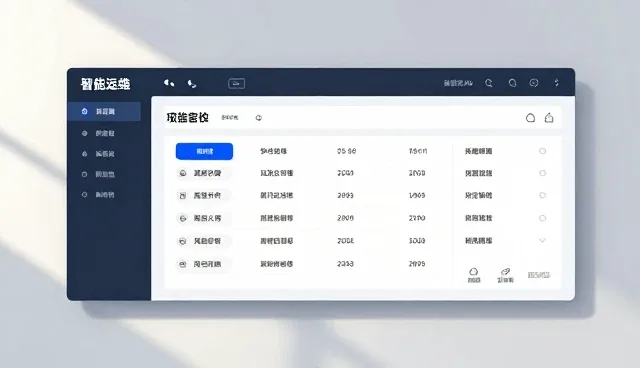Click the round icon inside the first pill chip
The height and width of the screenshot is (368, 640).
click(183, 173)
